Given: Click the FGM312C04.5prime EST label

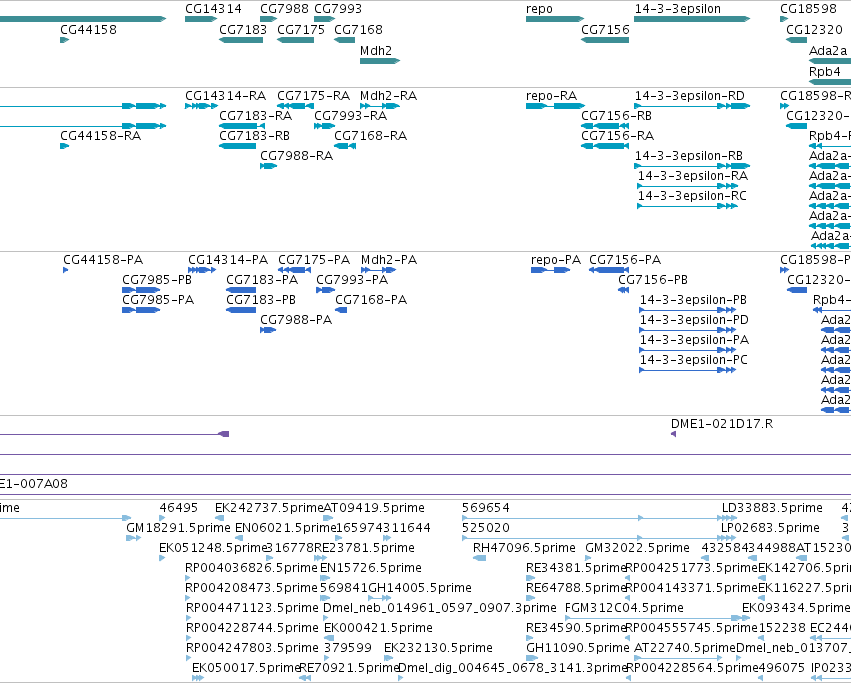Looking at the screenshot, I should tap(625, 608).
